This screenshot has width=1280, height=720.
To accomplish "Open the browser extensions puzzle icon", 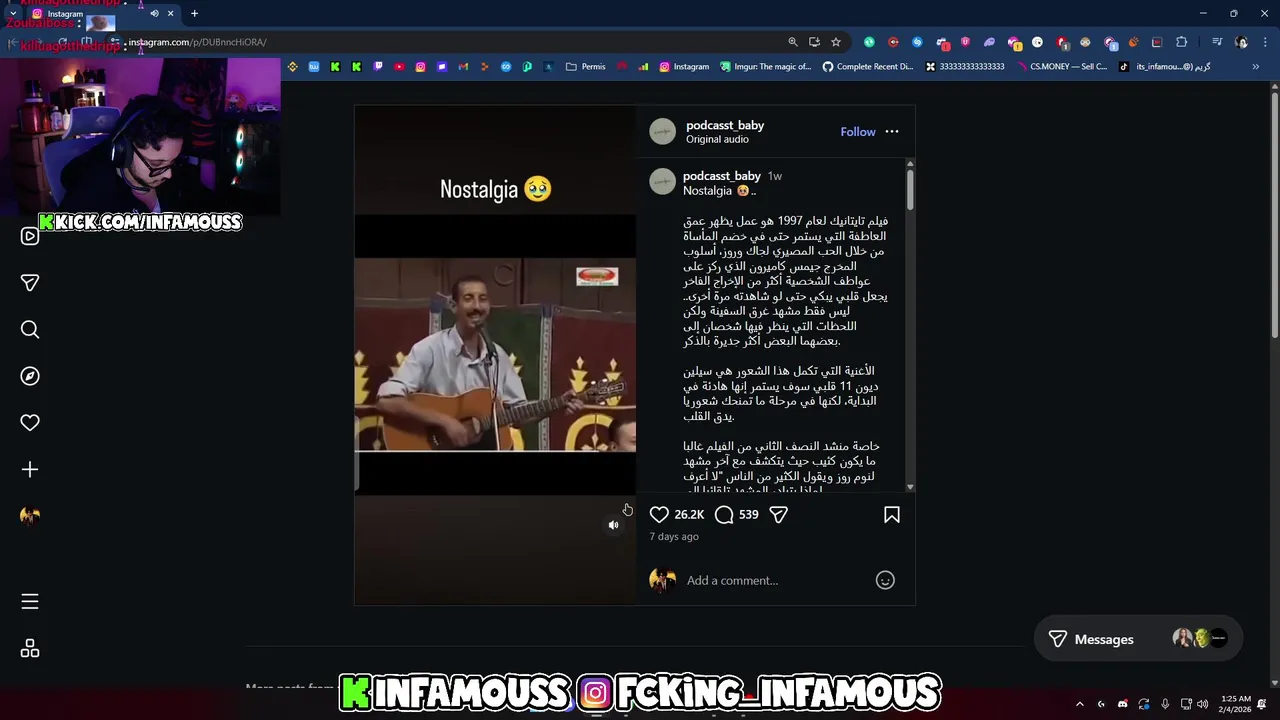I will click(x=1181, y=42).
